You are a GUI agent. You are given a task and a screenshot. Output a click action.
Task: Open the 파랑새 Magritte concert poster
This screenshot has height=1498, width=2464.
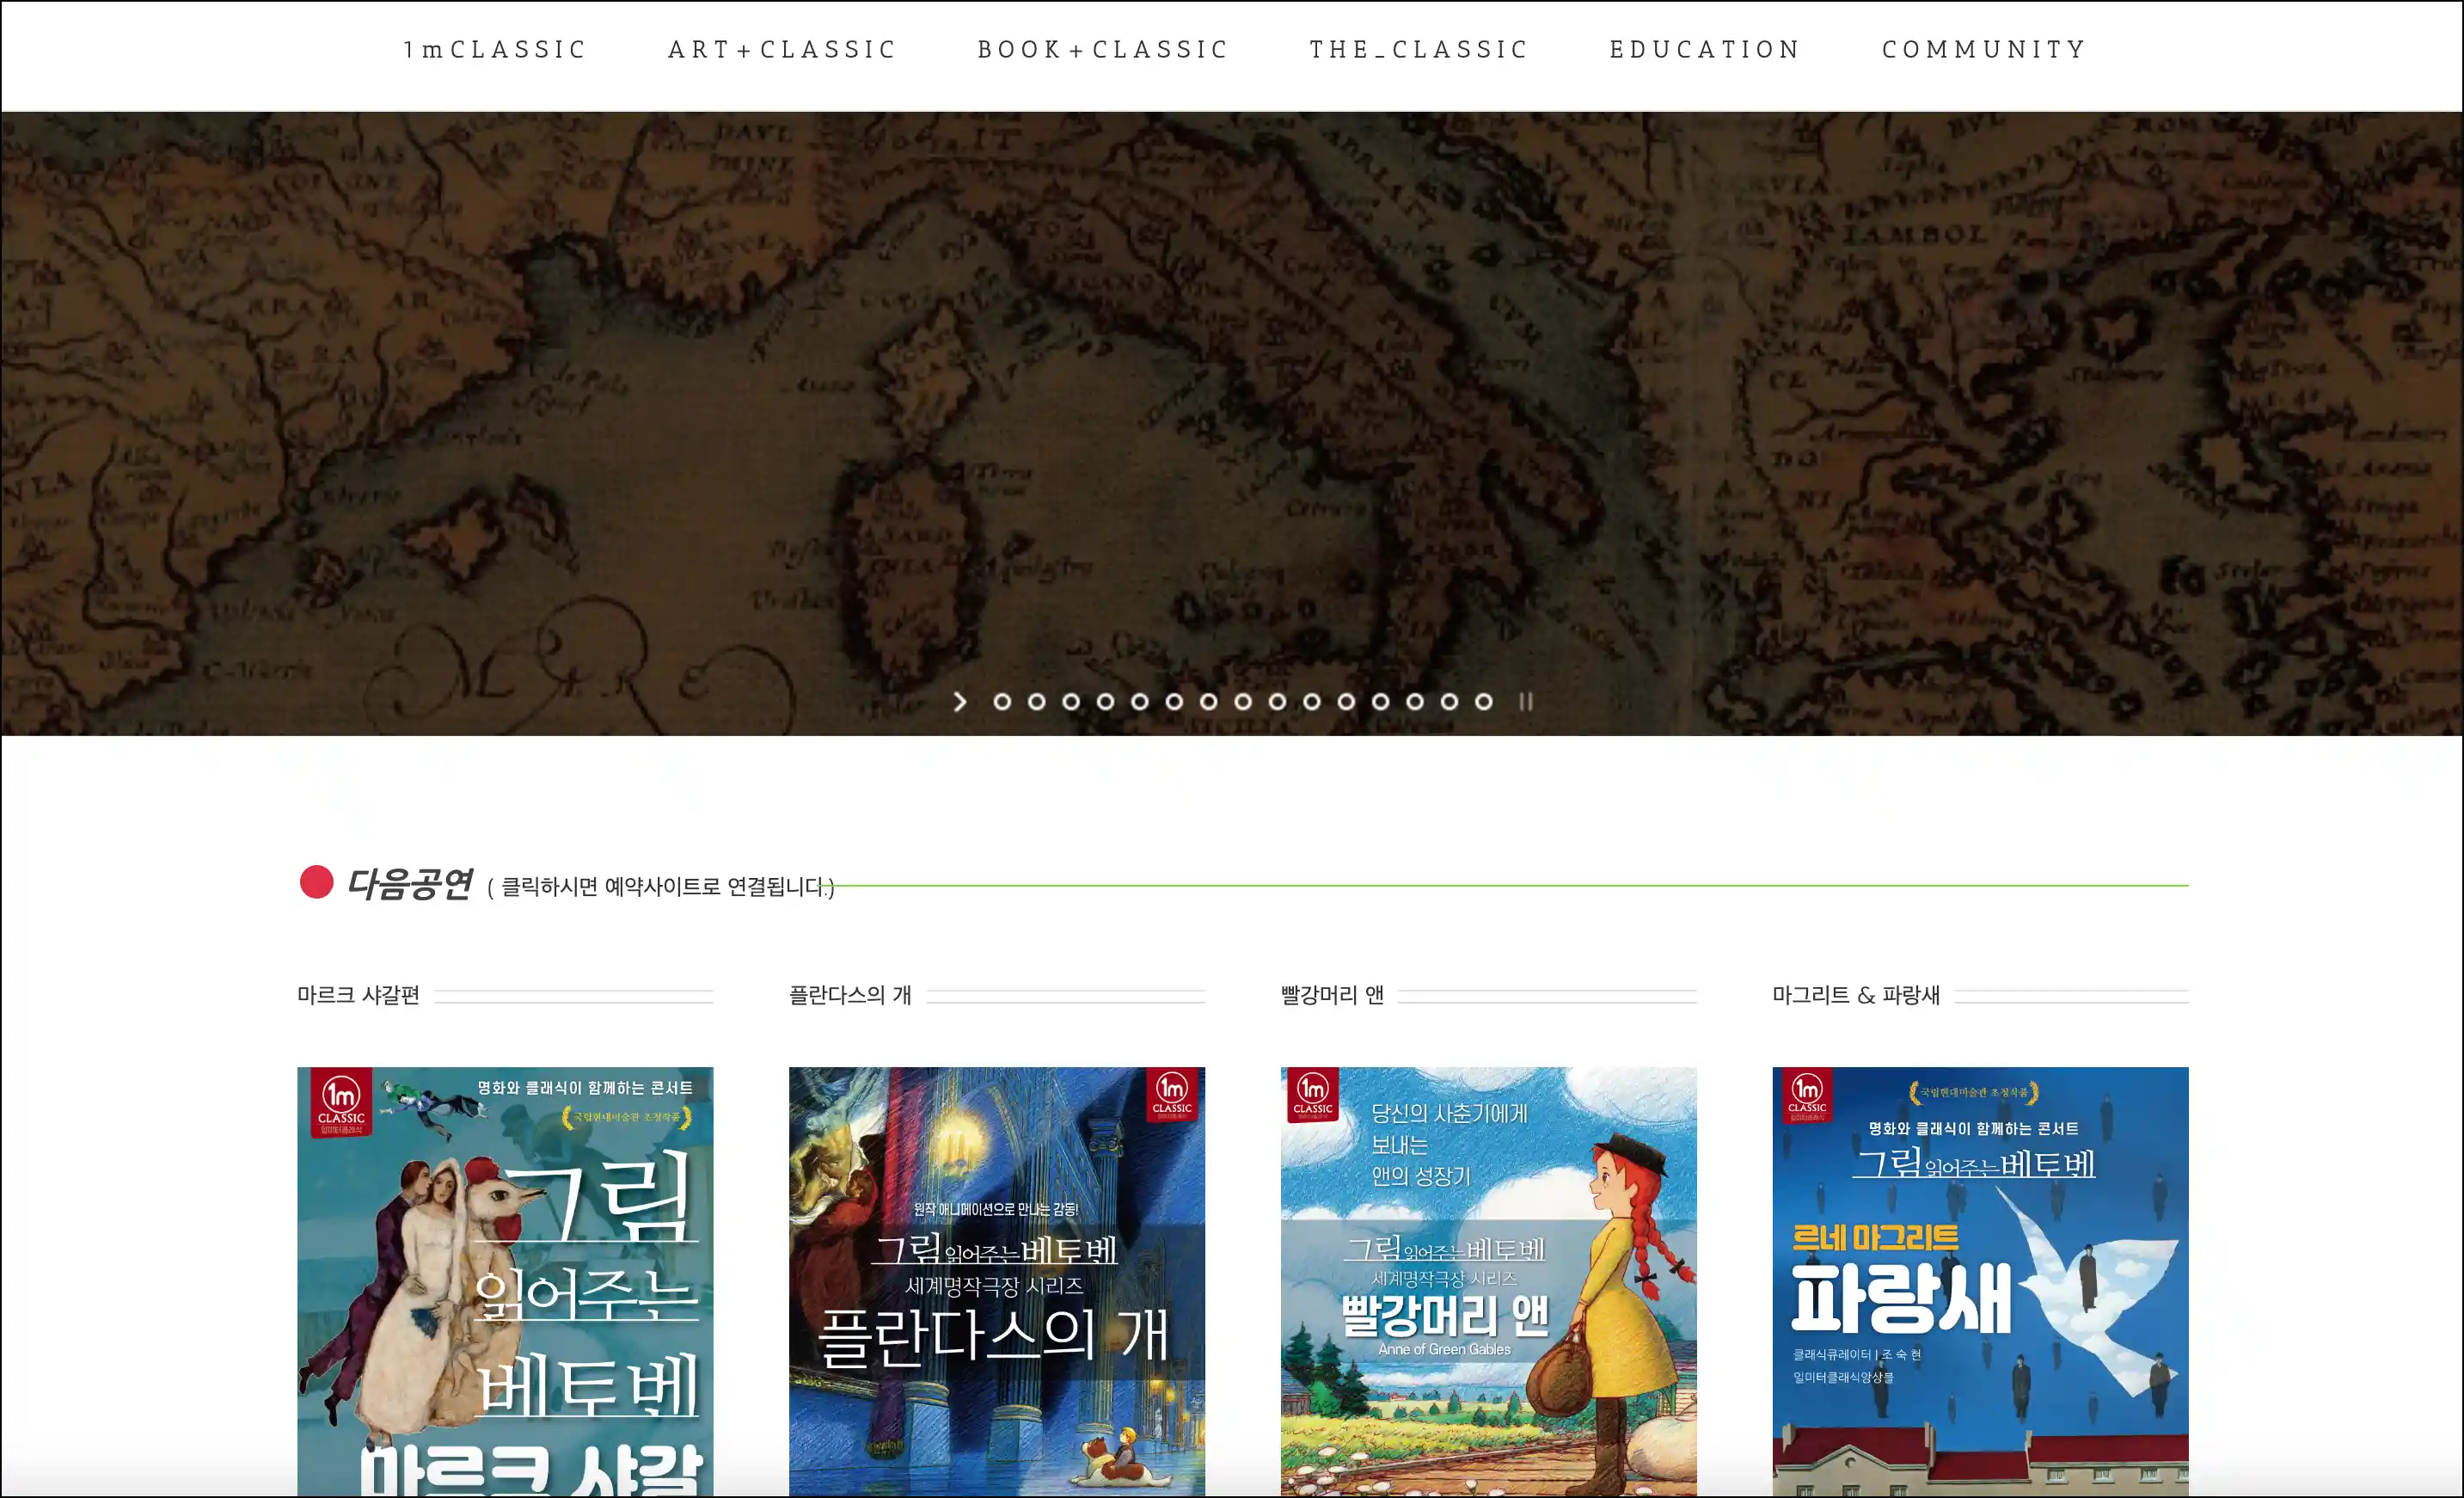[1980, 1282]
